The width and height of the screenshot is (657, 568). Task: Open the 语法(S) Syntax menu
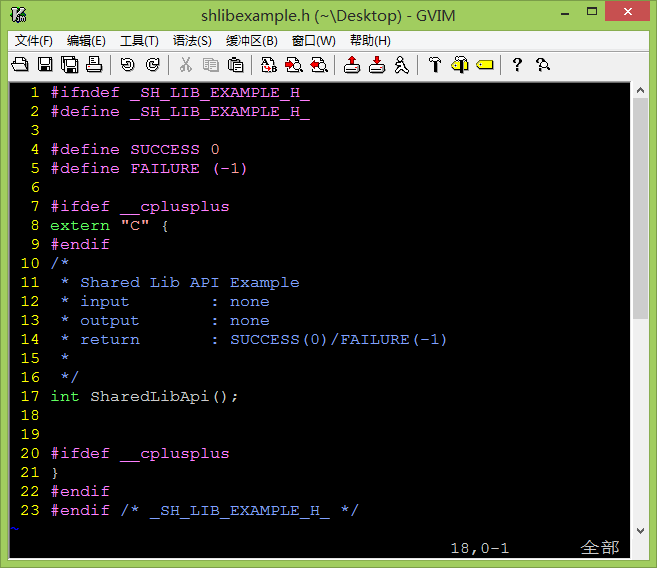(192, 41)
